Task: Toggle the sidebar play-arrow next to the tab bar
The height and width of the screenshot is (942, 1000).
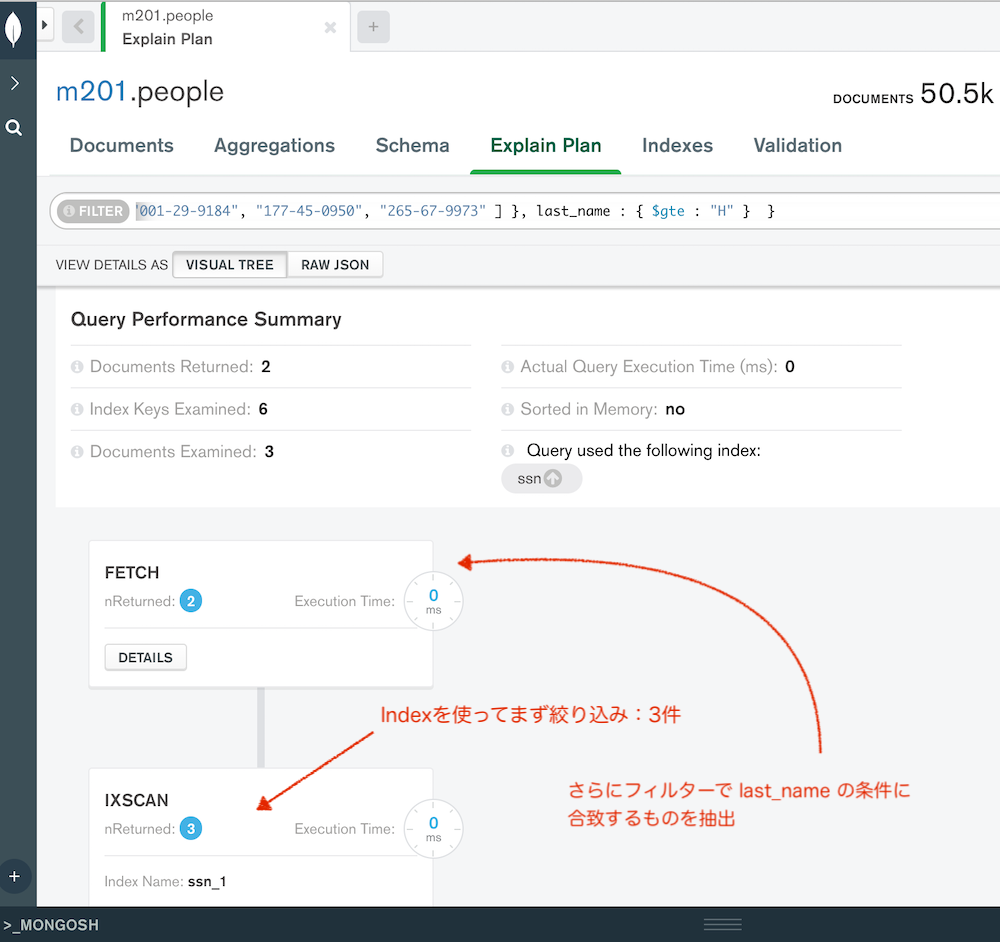Action: point(45,25)
